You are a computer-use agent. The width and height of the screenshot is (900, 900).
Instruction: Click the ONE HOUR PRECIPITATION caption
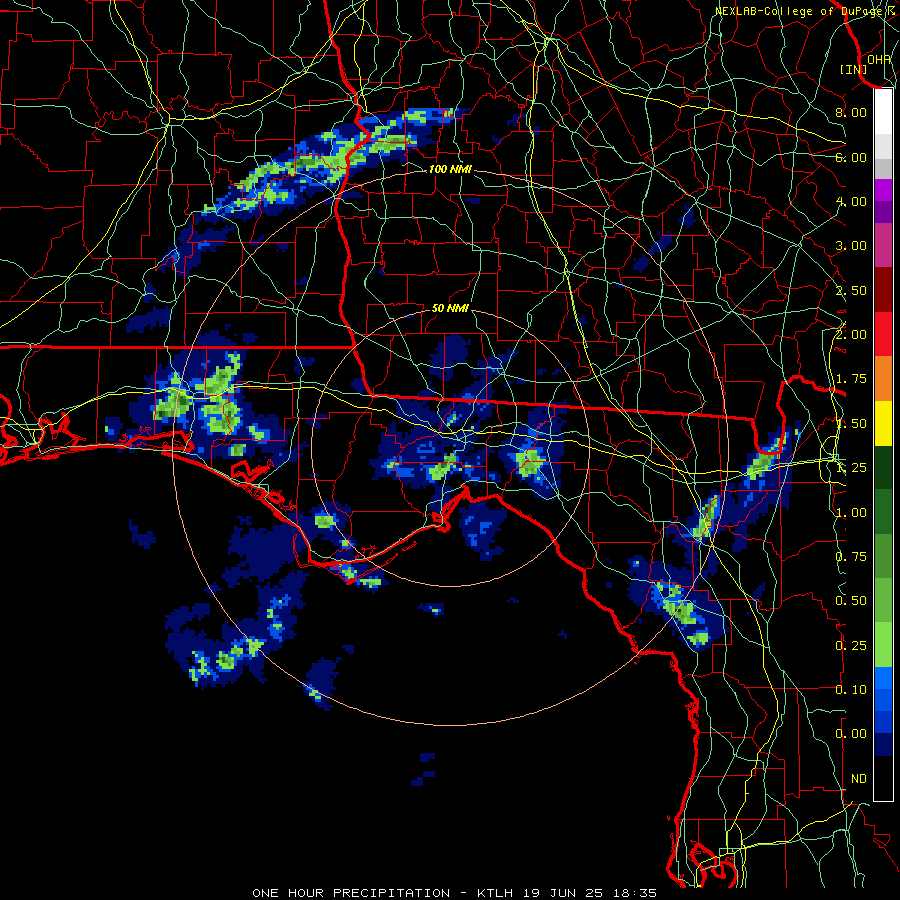[x=351, y=893]
